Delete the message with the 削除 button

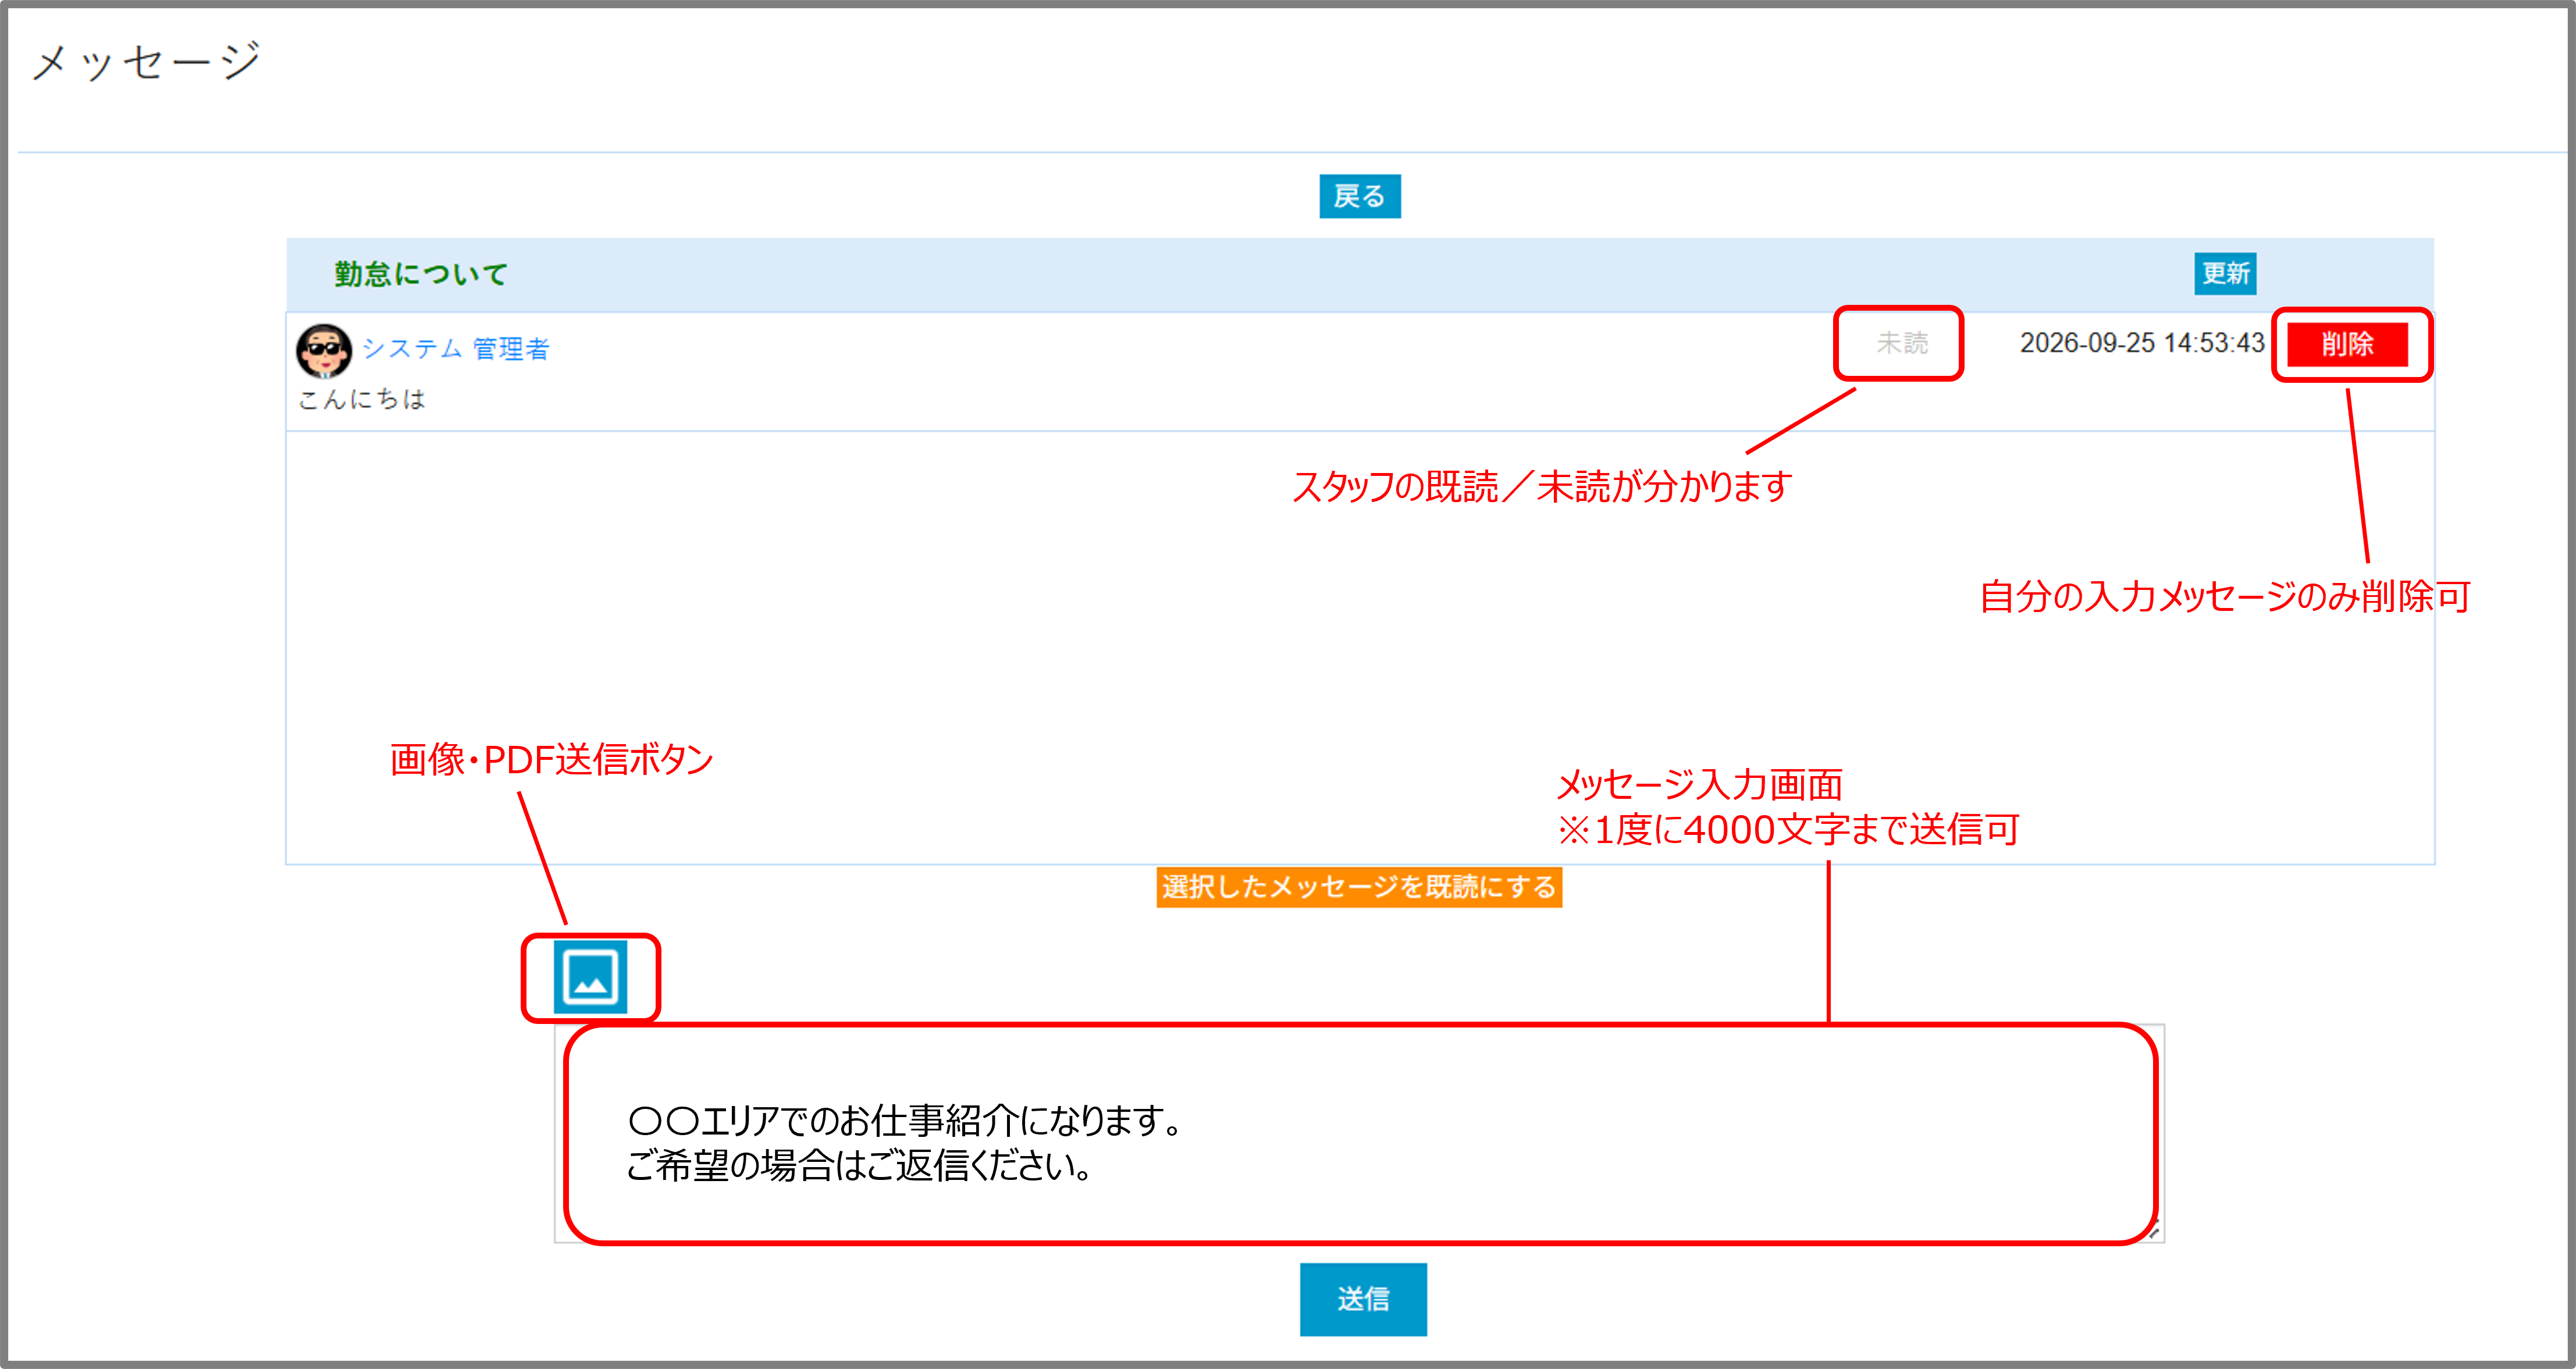tap(2347, 344)
